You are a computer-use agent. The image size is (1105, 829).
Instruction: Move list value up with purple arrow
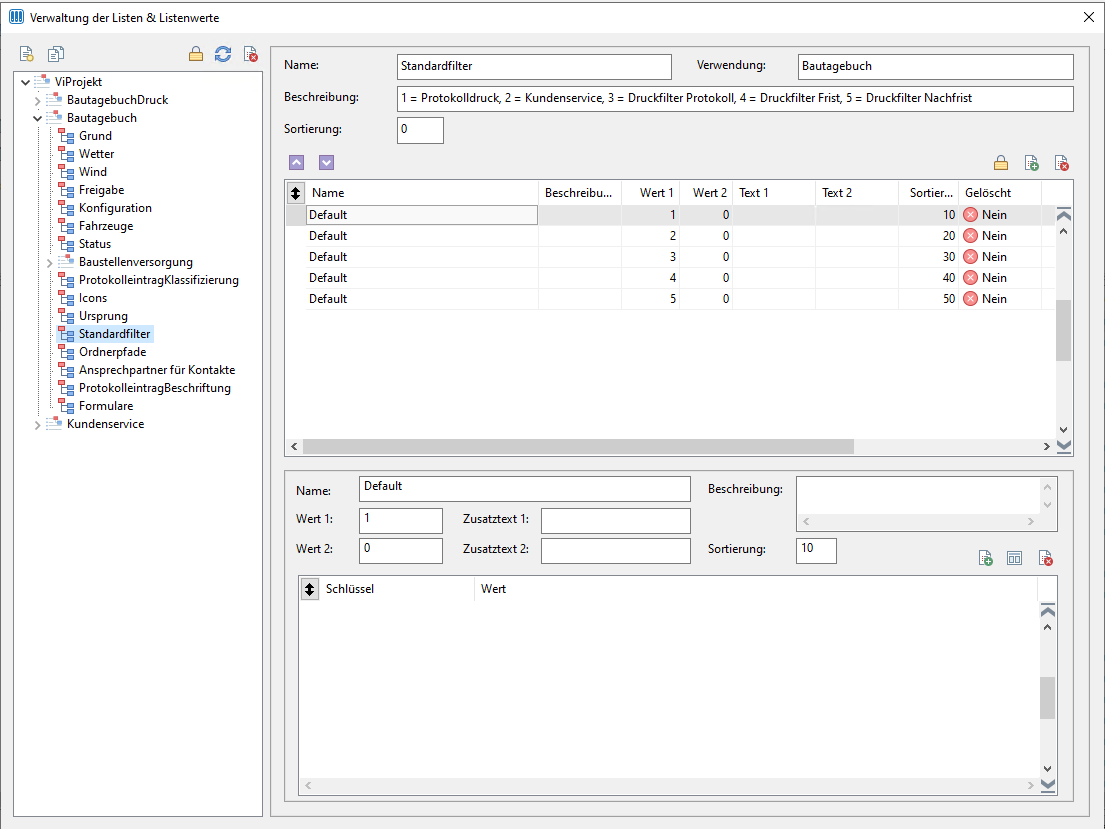coord(297,163)
